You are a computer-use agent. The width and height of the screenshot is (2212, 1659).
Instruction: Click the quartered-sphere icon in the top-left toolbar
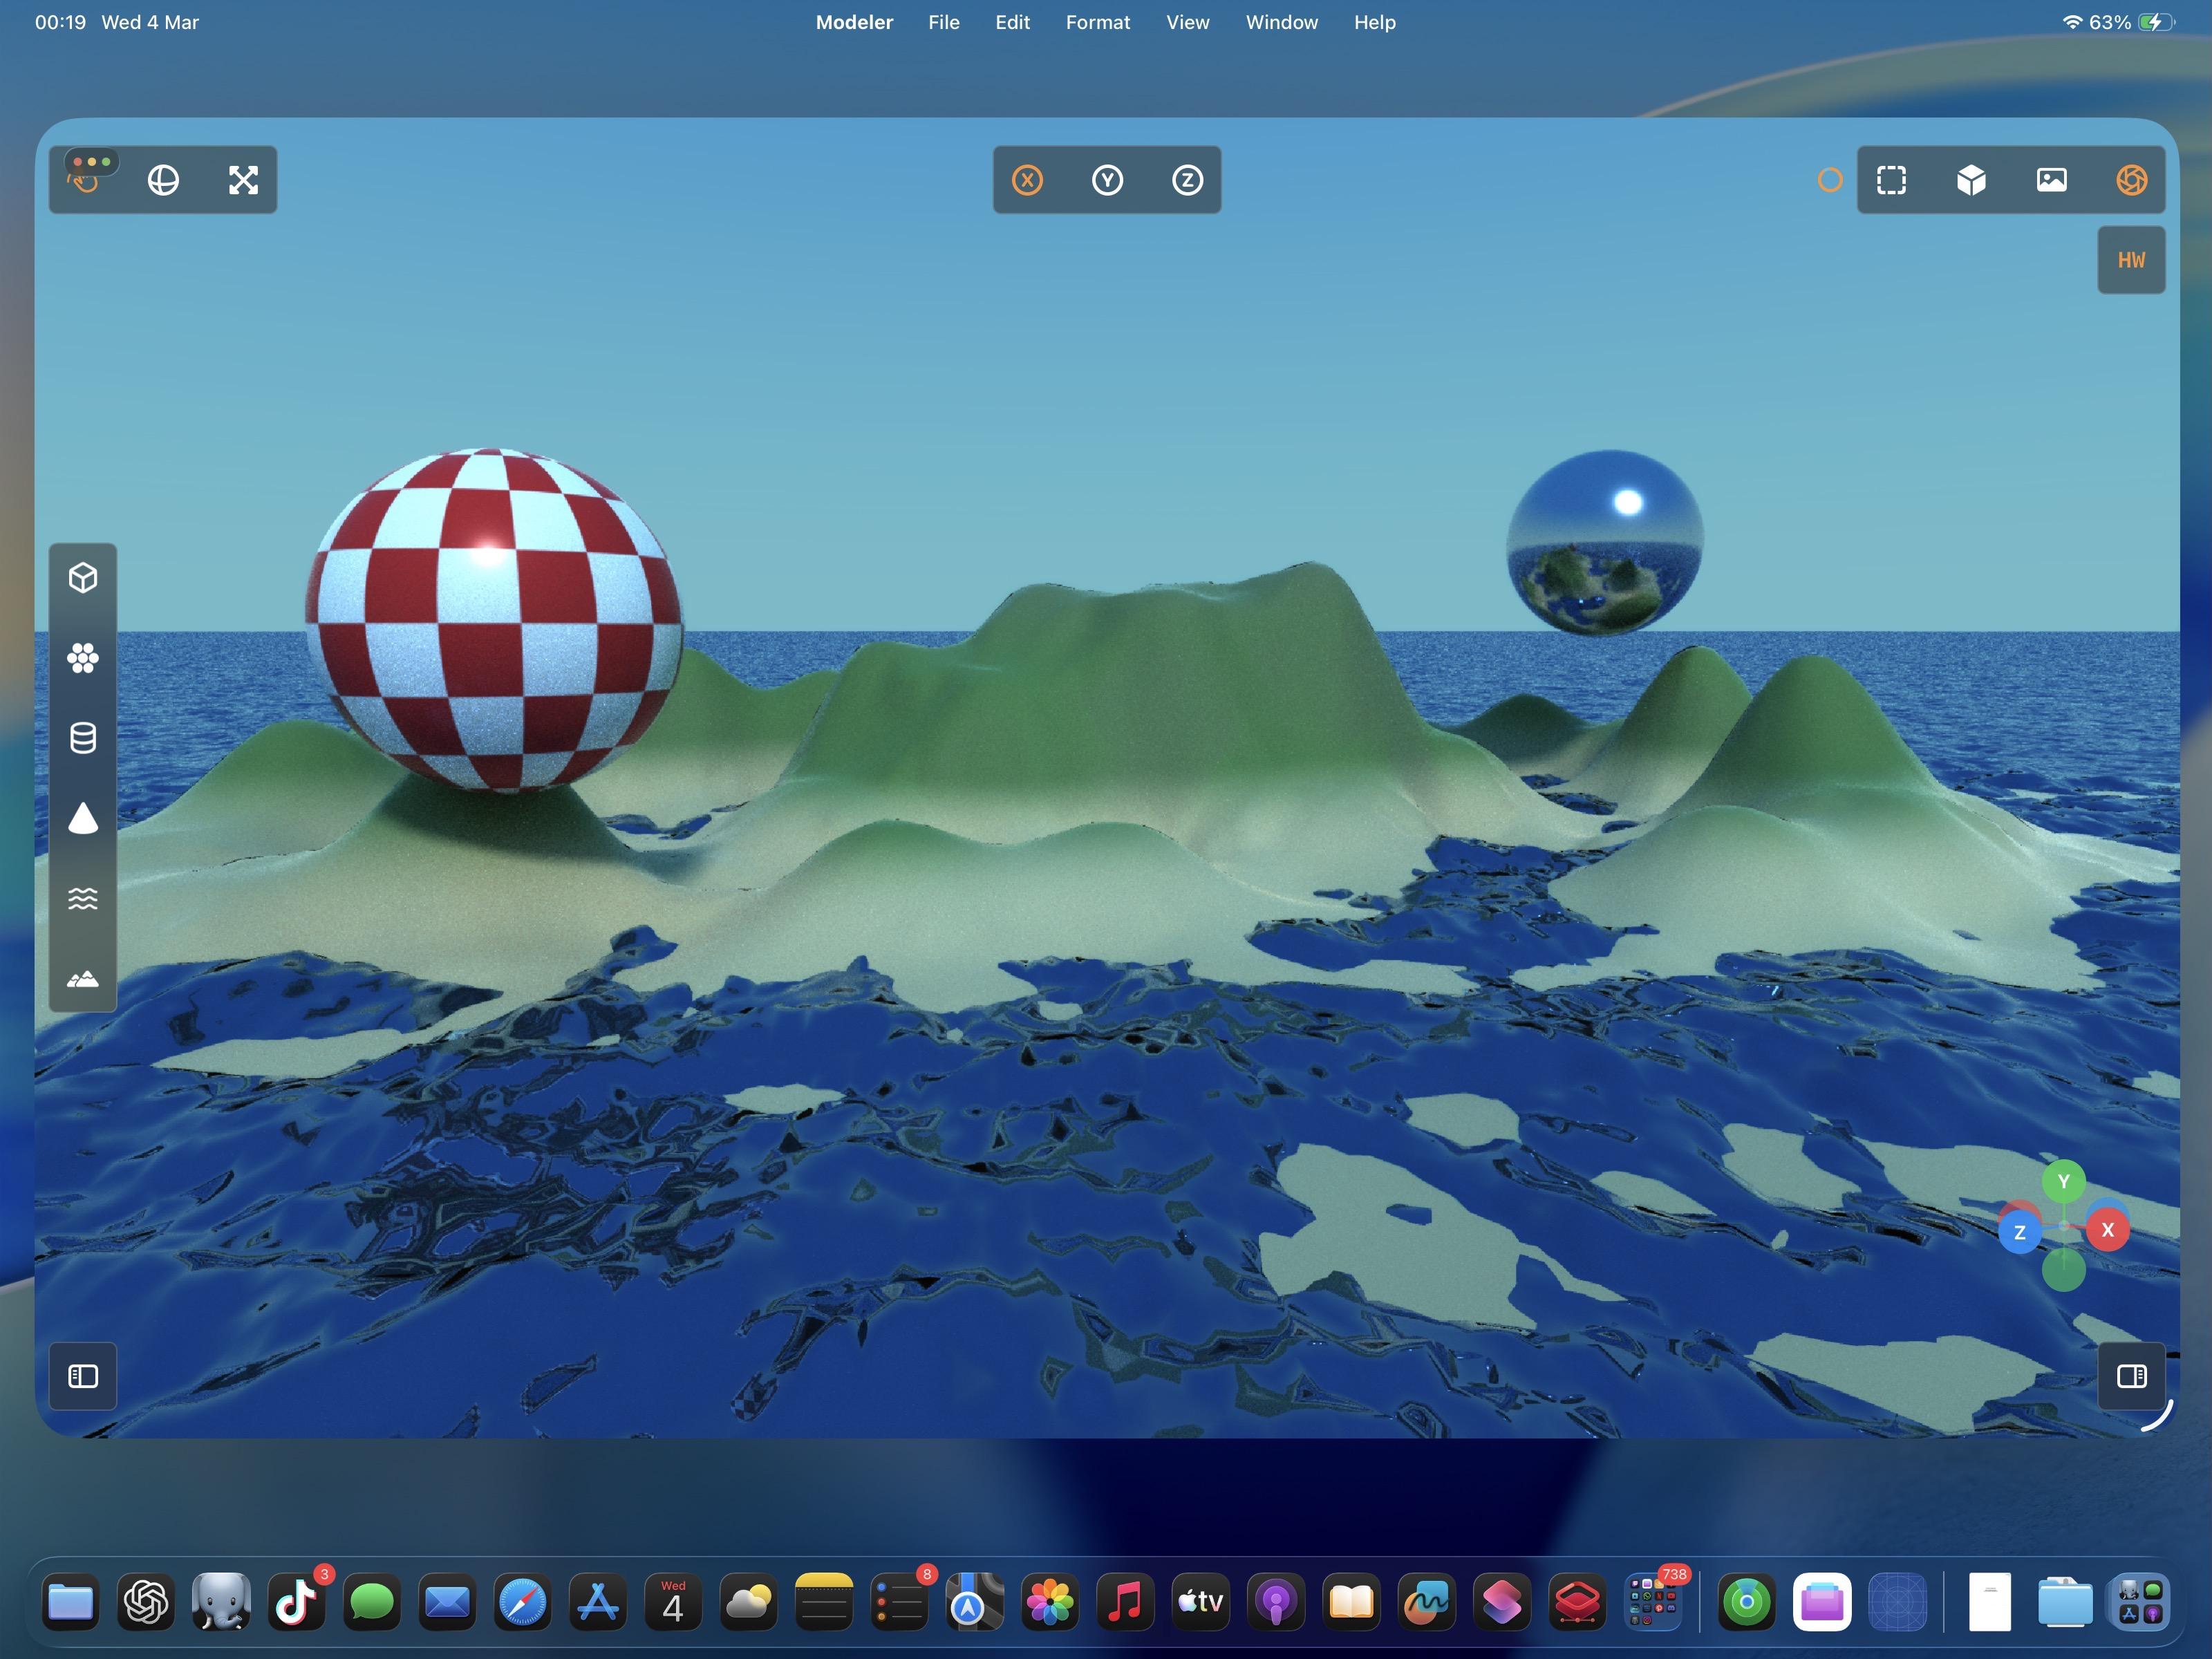(163, 180)
